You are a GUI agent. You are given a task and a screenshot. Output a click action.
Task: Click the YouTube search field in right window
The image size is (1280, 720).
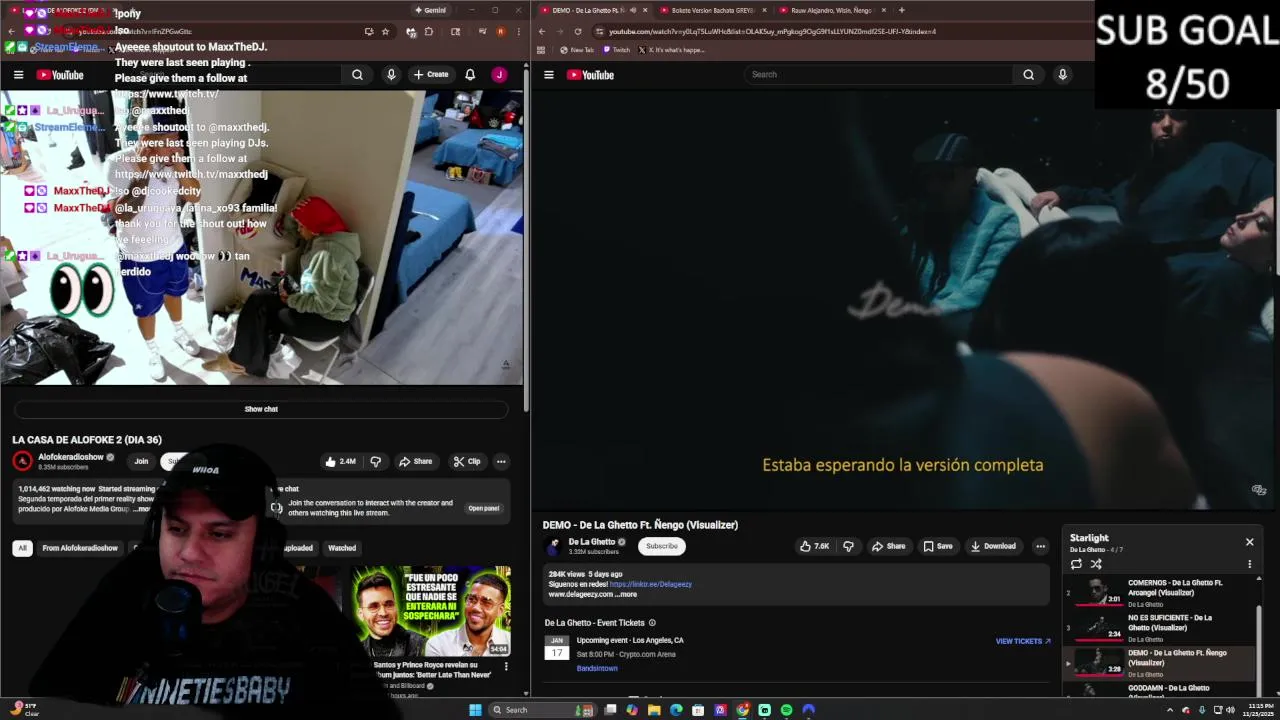880,74
